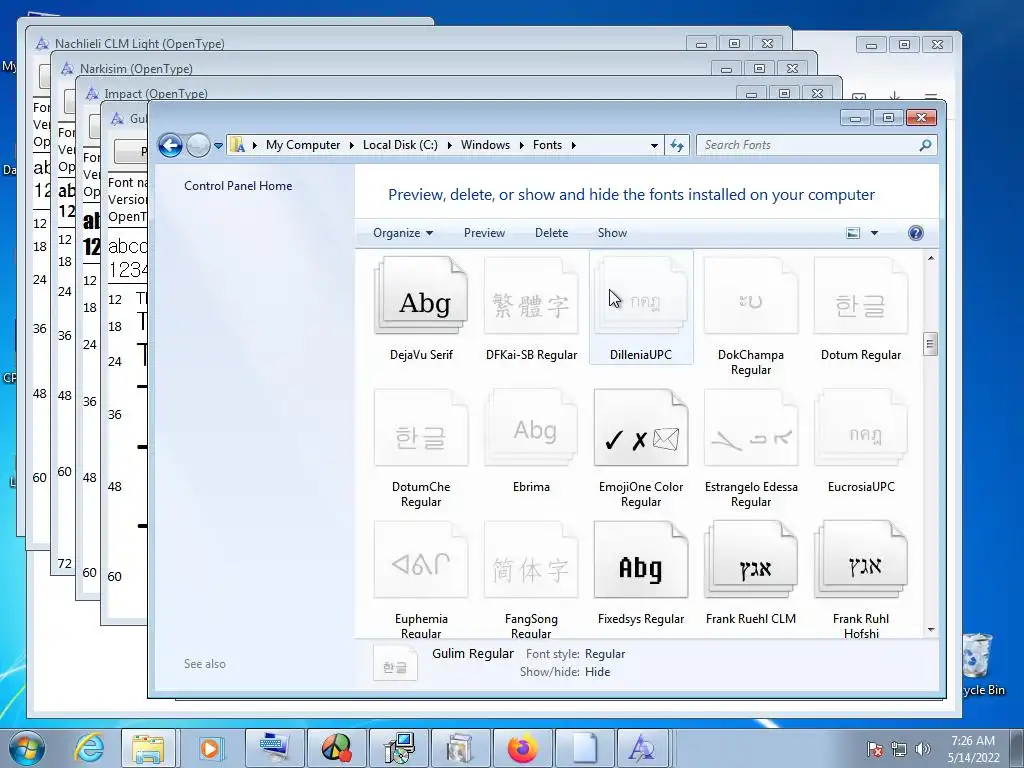Select the Fixedsys Regular font icon
Image resolution: width=1024 pixels, height=768 pixels.
tap(641, 559)
